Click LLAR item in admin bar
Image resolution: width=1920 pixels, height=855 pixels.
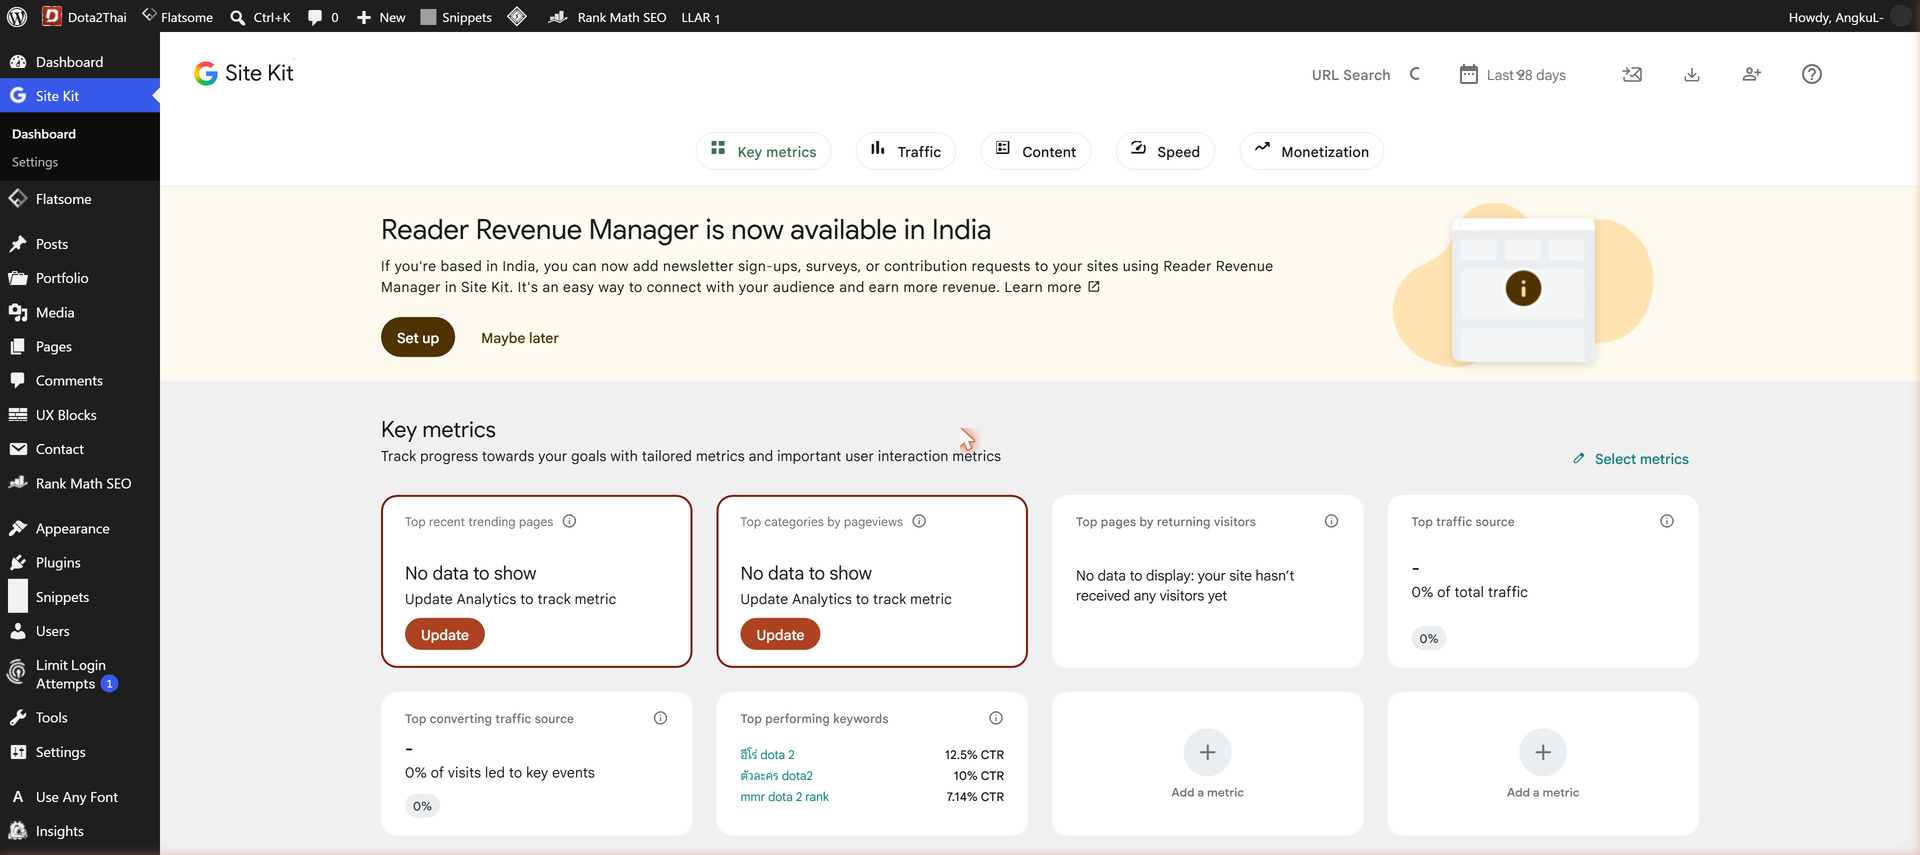pyautogui.click(x=700, y=17)
